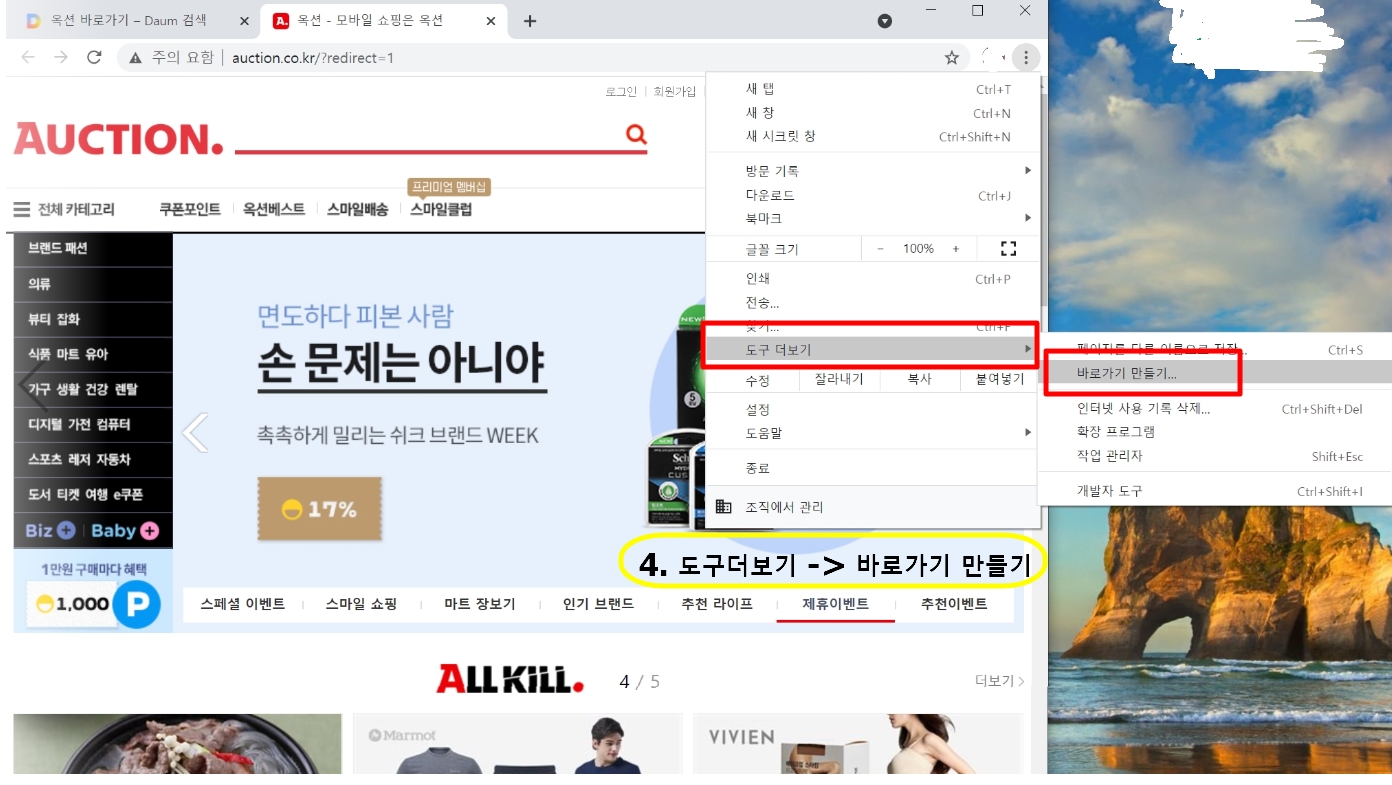Open 다운로드 from the menu
The image size is (1392, 785).
click(x=873, y=195)
